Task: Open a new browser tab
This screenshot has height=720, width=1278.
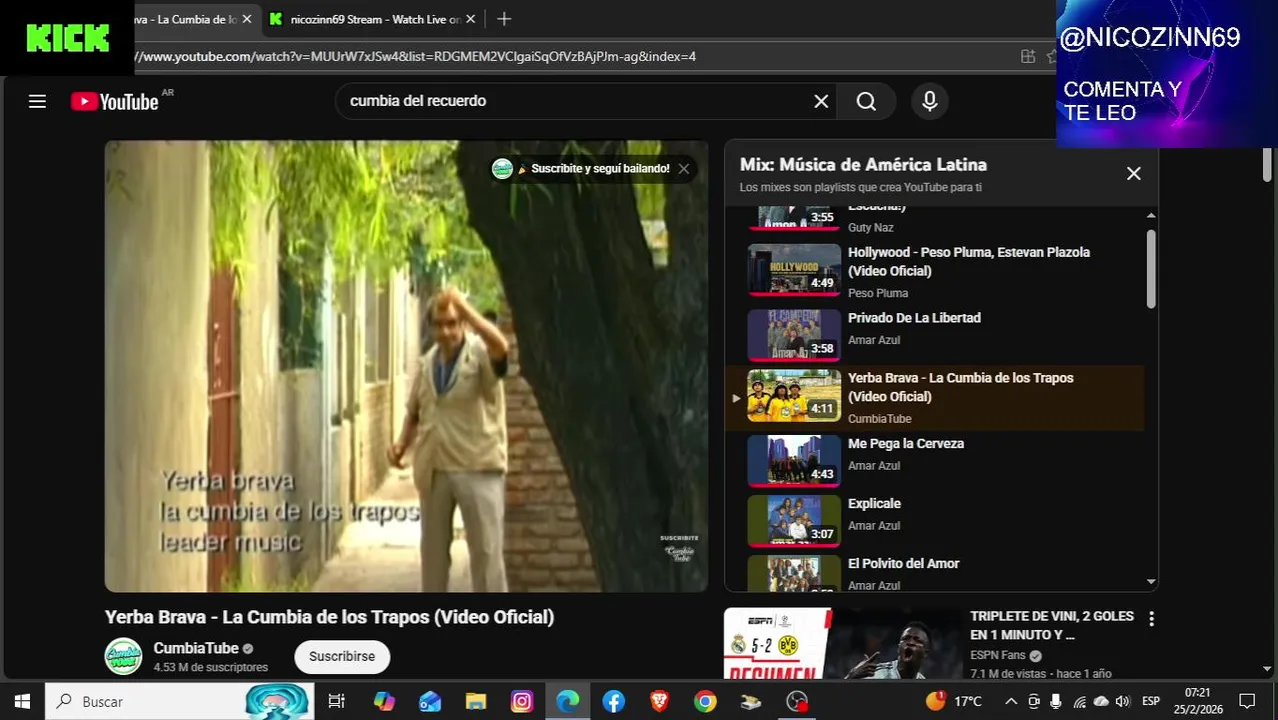Action: [504, 19]
